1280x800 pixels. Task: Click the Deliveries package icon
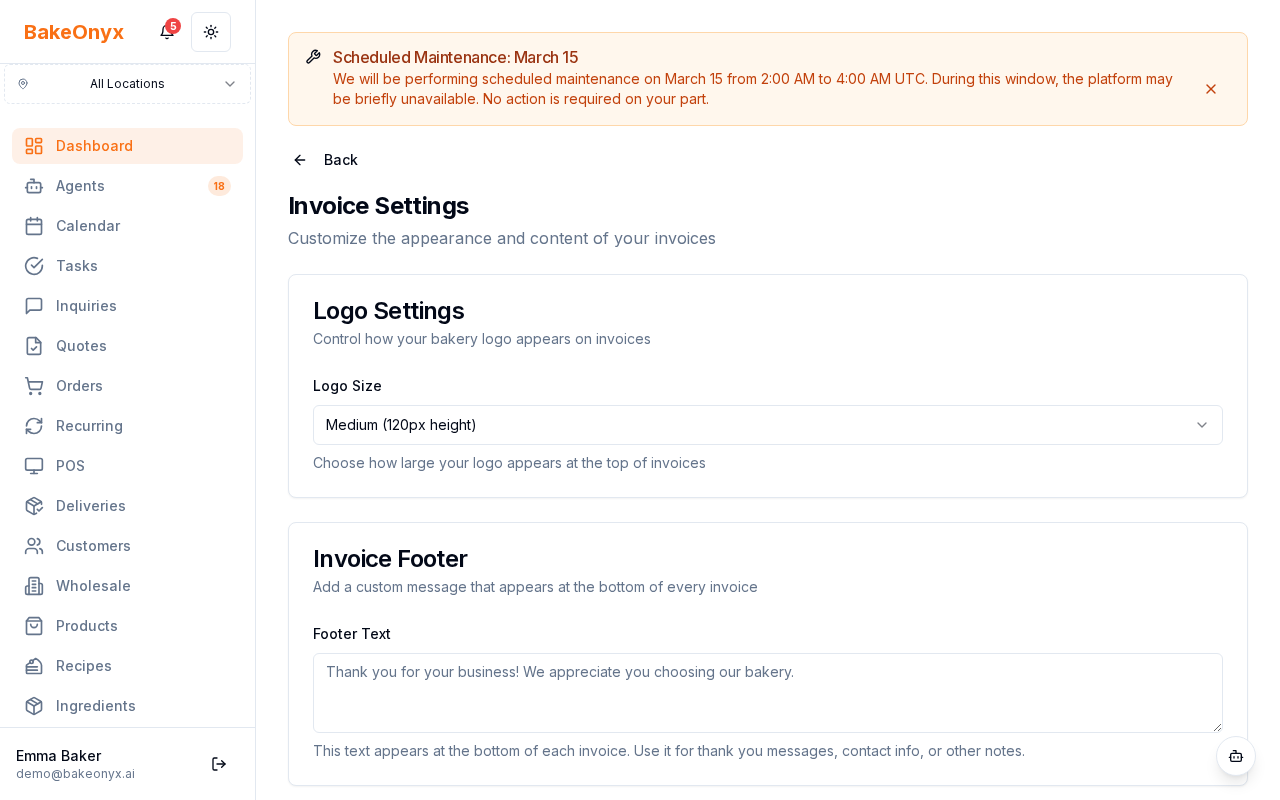point(34,506)
